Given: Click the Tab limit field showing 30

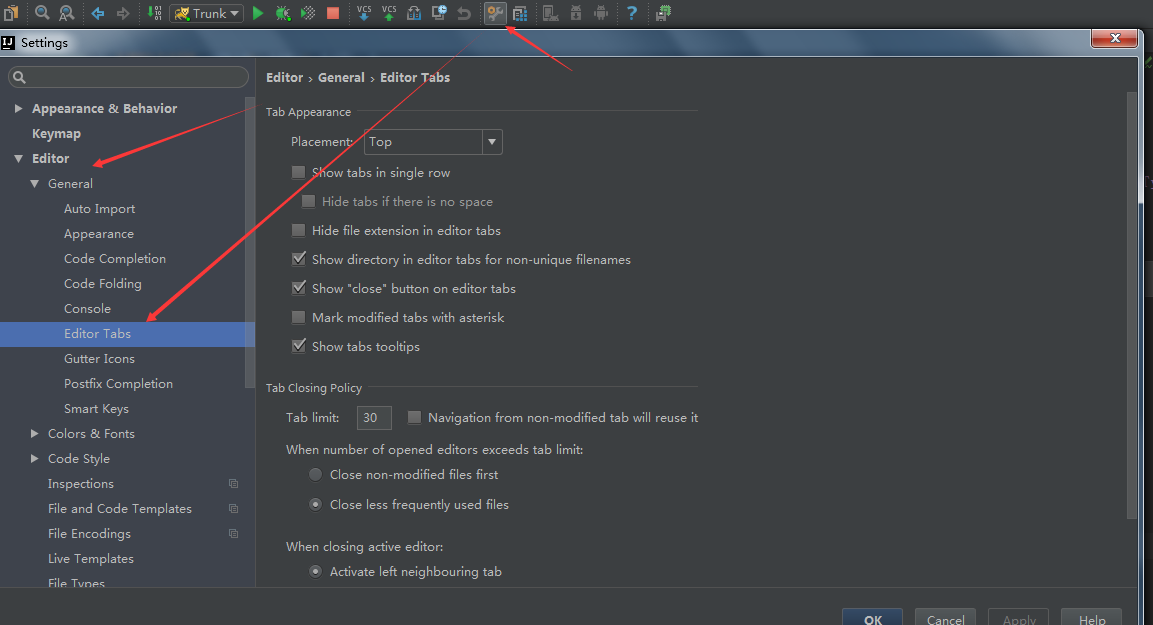Looking at the screenshot, I should tap(374, 418).
